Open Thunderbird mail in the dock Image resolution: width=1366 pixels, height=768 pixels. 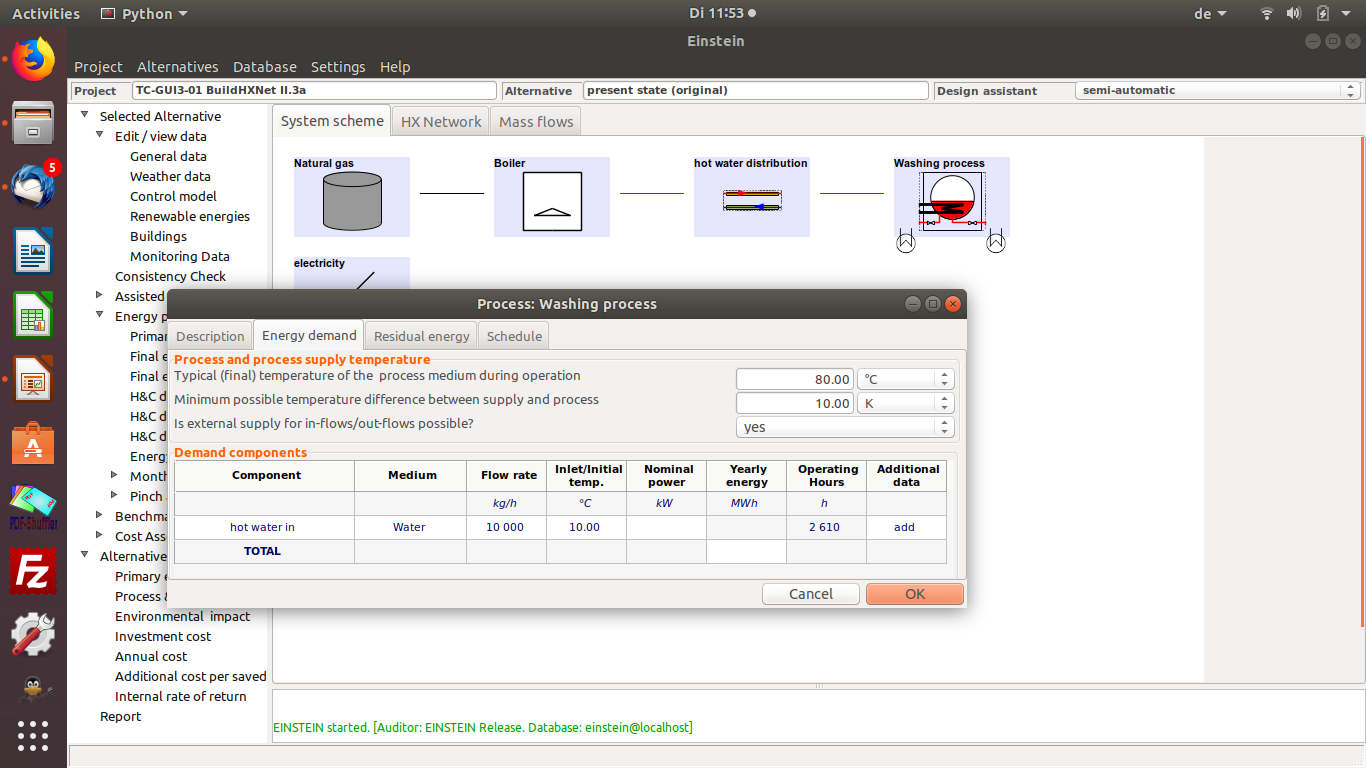[33, 187]
